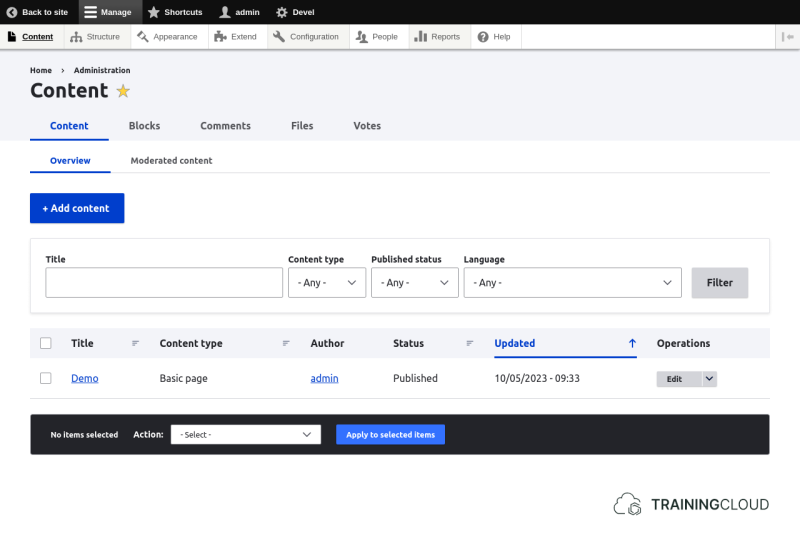Image resolution: width=800 pixels, height=547 pixels.
Task: Click the 'Published' status cell
Action: (415, 378)
